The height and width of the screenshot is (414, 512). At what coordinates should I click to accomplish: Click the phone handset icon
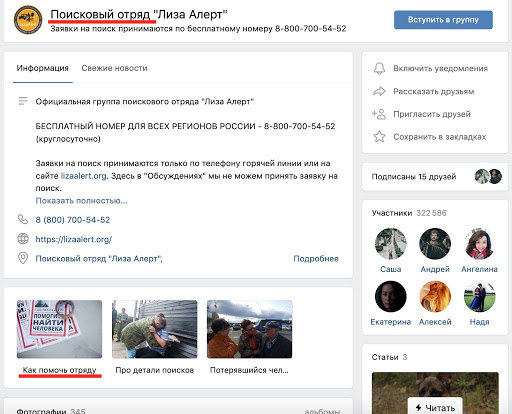click(x=23, y=219)
